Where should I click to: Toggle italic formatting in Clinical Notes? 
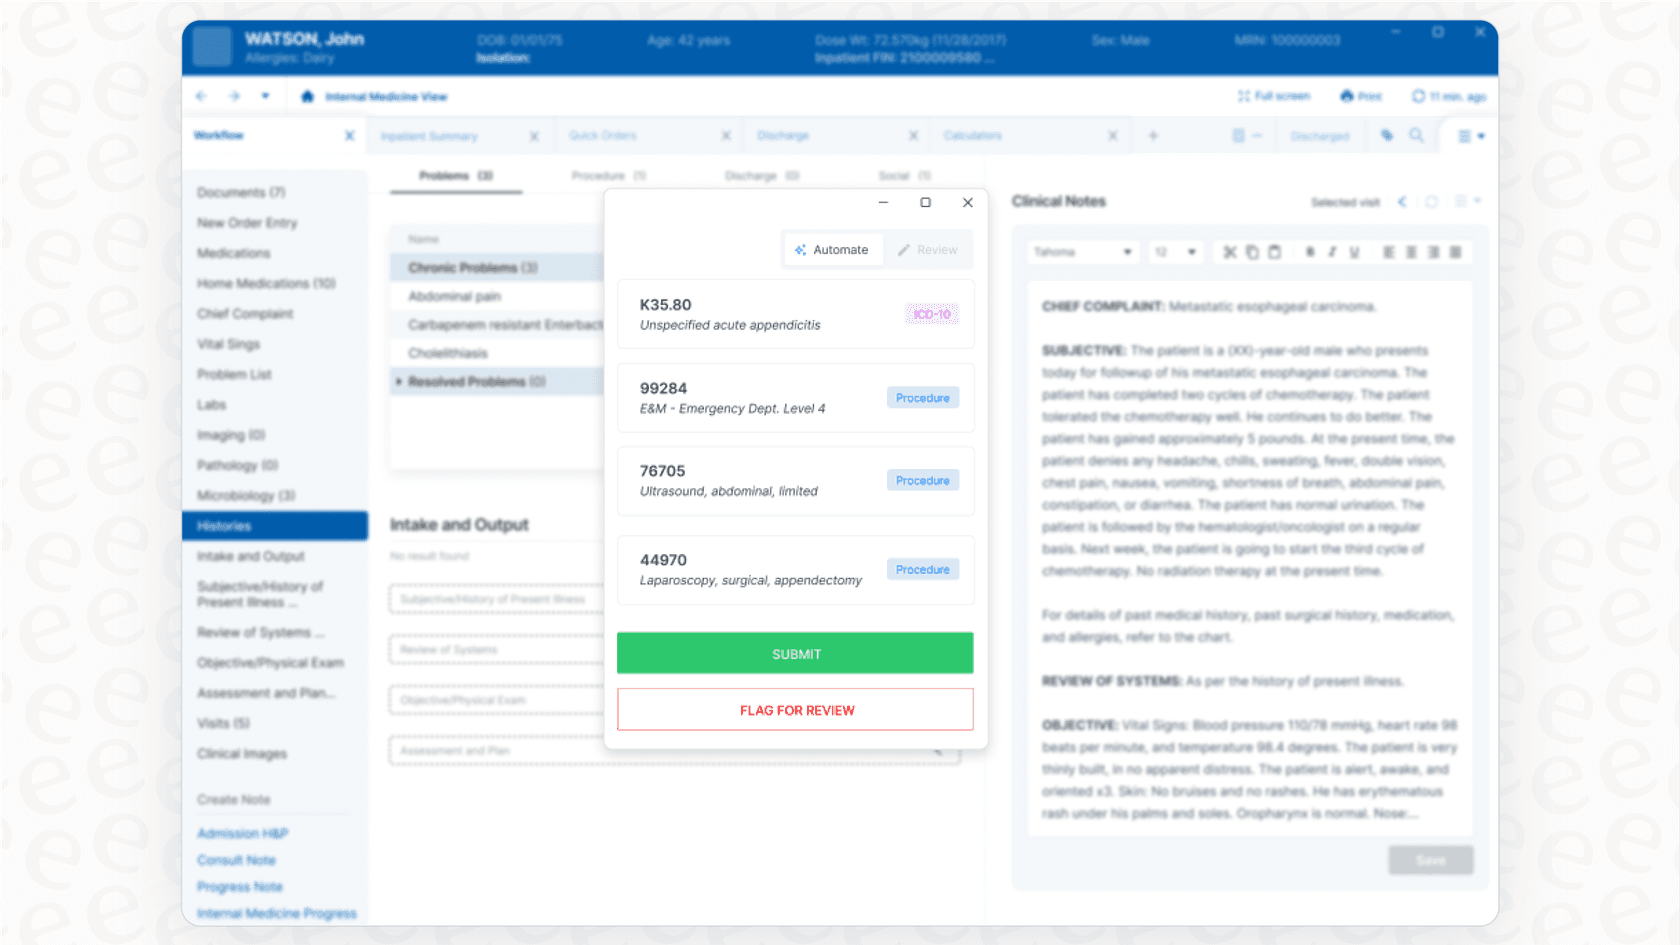pos(1332,252)
